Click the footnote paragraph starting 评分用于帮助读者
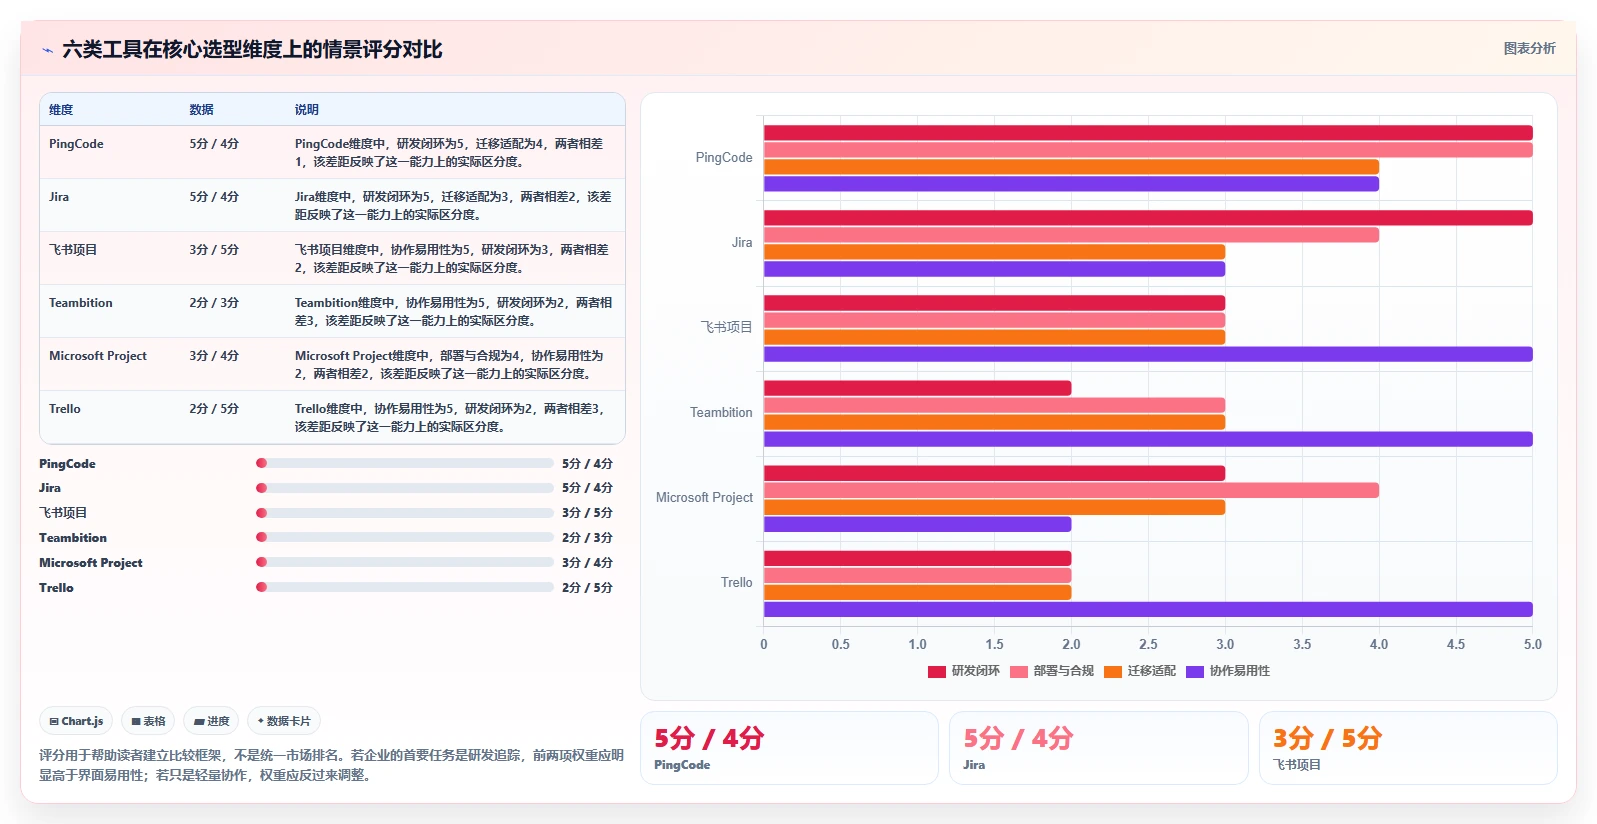 pyautogui.click(x=331, y=765)
